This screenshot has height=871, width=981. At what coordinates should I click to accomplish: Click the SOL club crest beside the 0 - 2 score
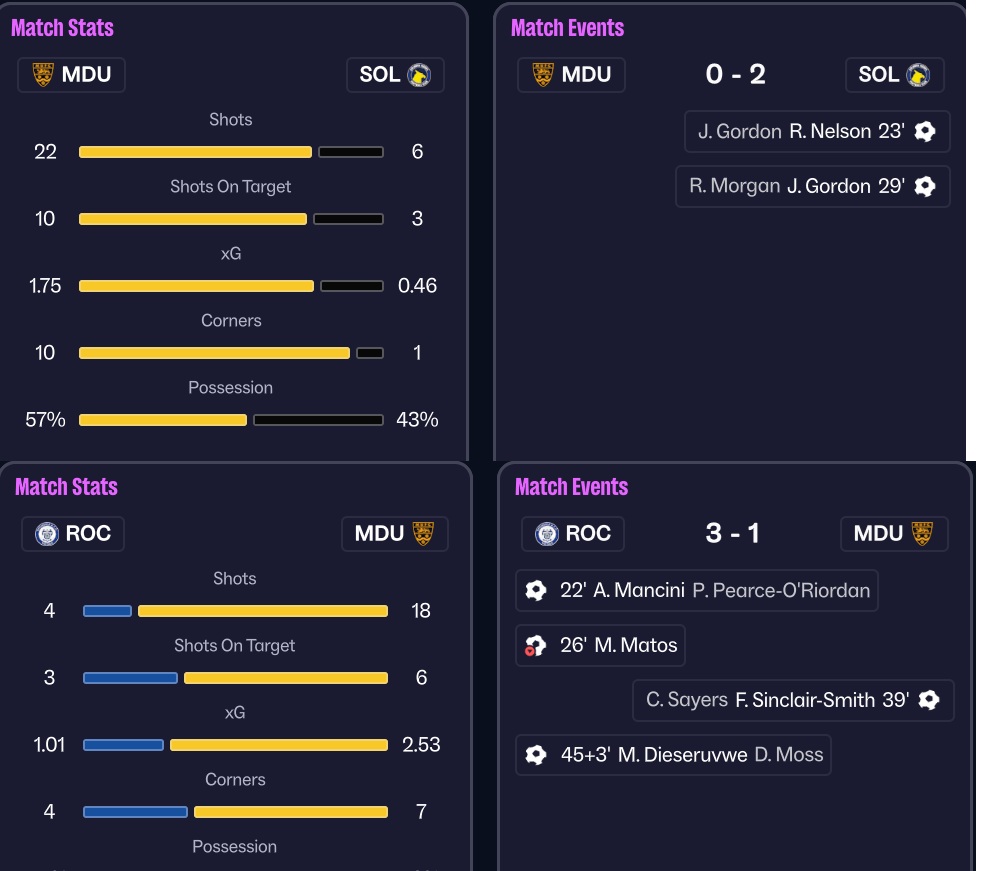coord(918,75)
